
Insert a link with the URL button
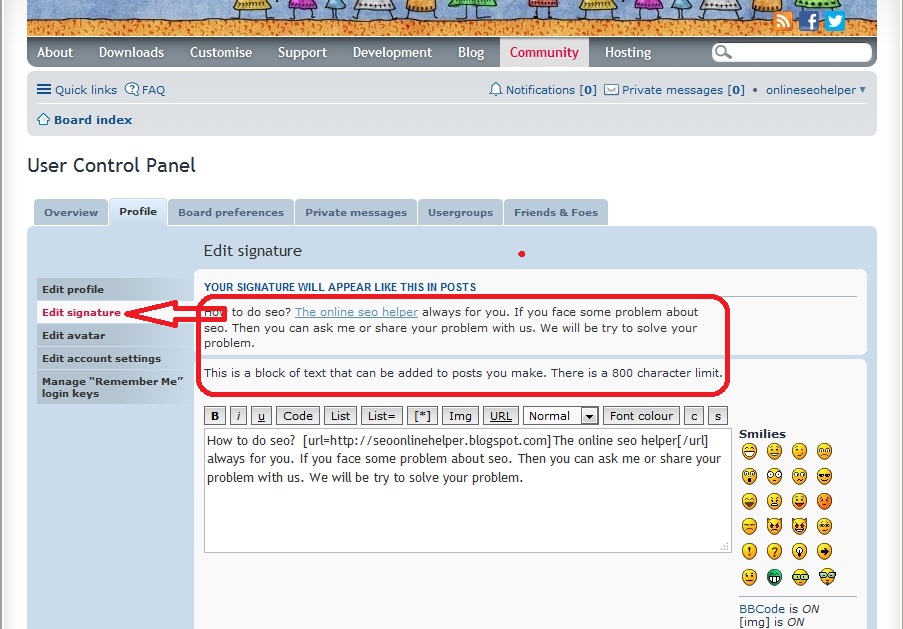[500, 415]
